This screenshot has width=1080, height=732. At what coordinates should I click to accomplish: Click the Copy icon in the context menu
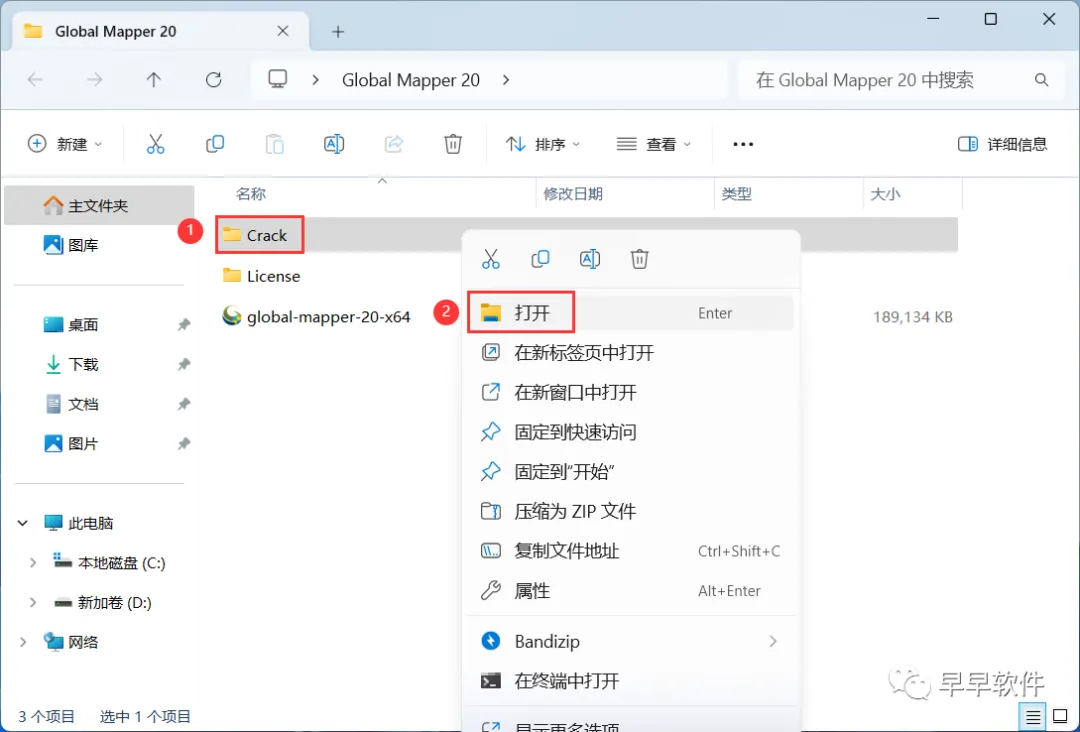[x=541, y=259]
